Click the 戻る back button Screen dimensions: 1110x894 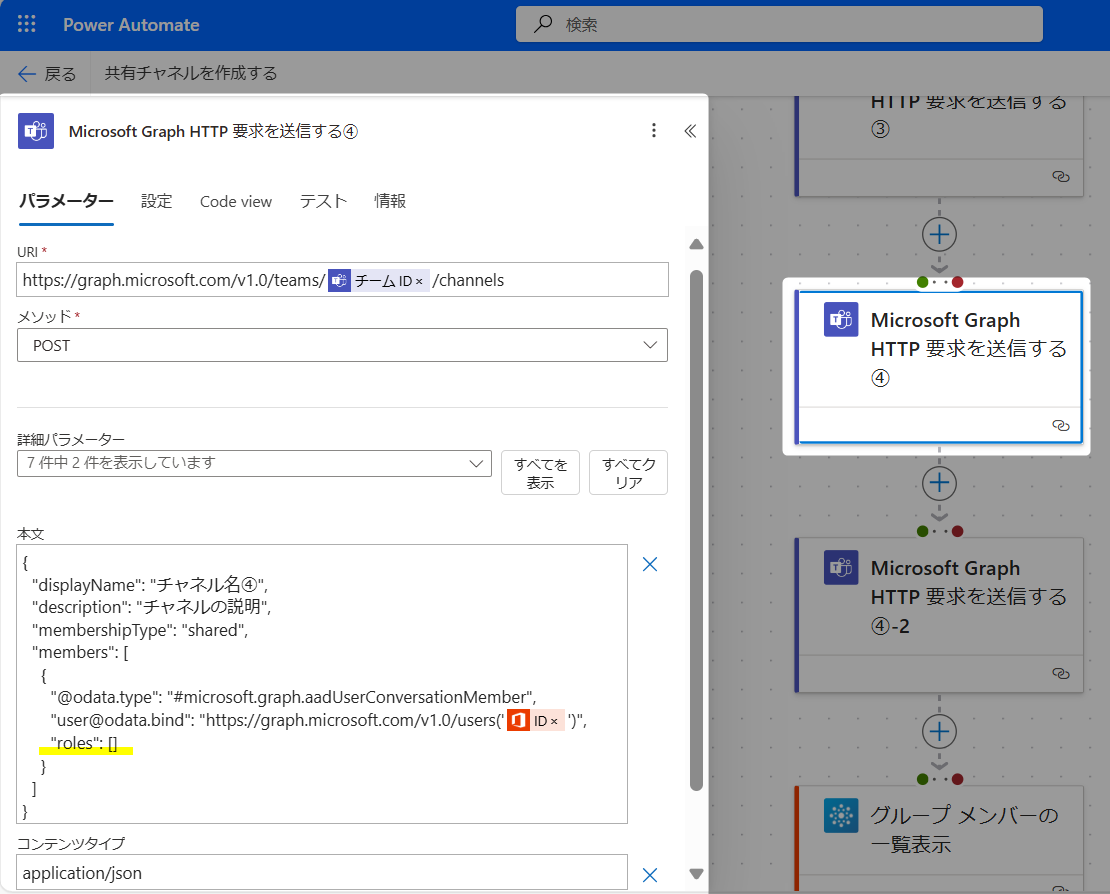pyautogui.click(x=47, y=74)
